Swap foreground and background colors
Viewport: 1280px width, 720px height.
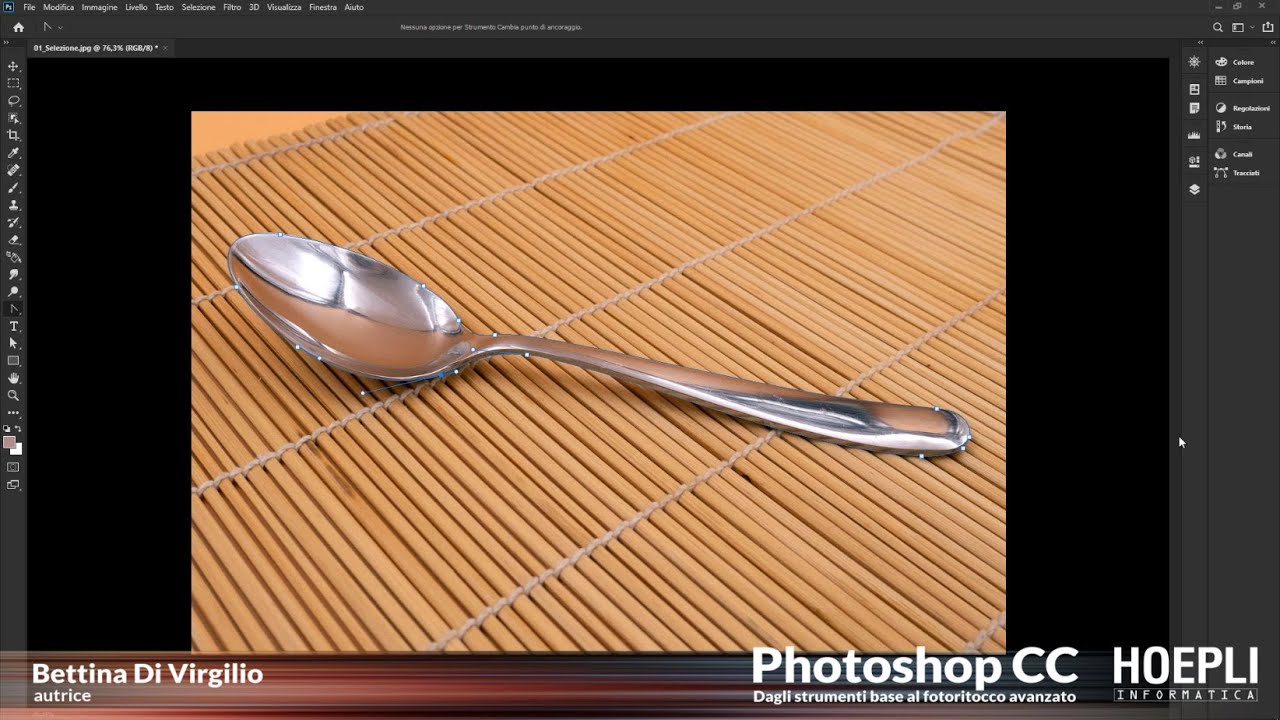click(x=18, y=429)
